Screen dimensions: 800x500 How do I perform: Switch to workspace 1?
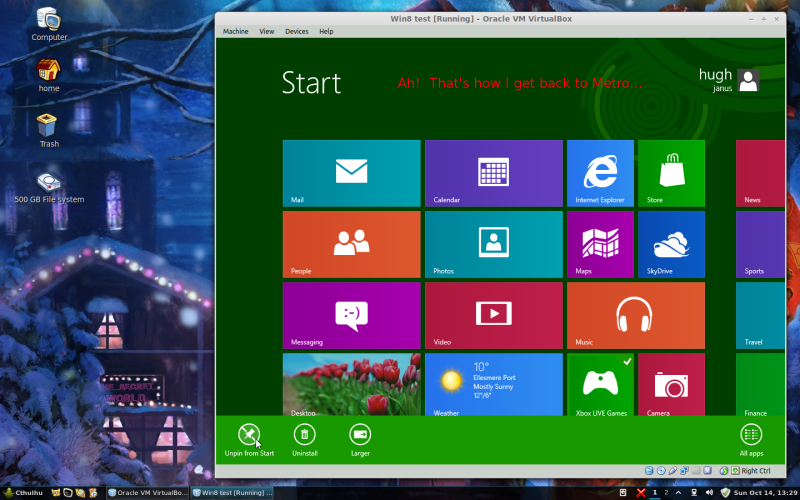click(x=655, y=492)
